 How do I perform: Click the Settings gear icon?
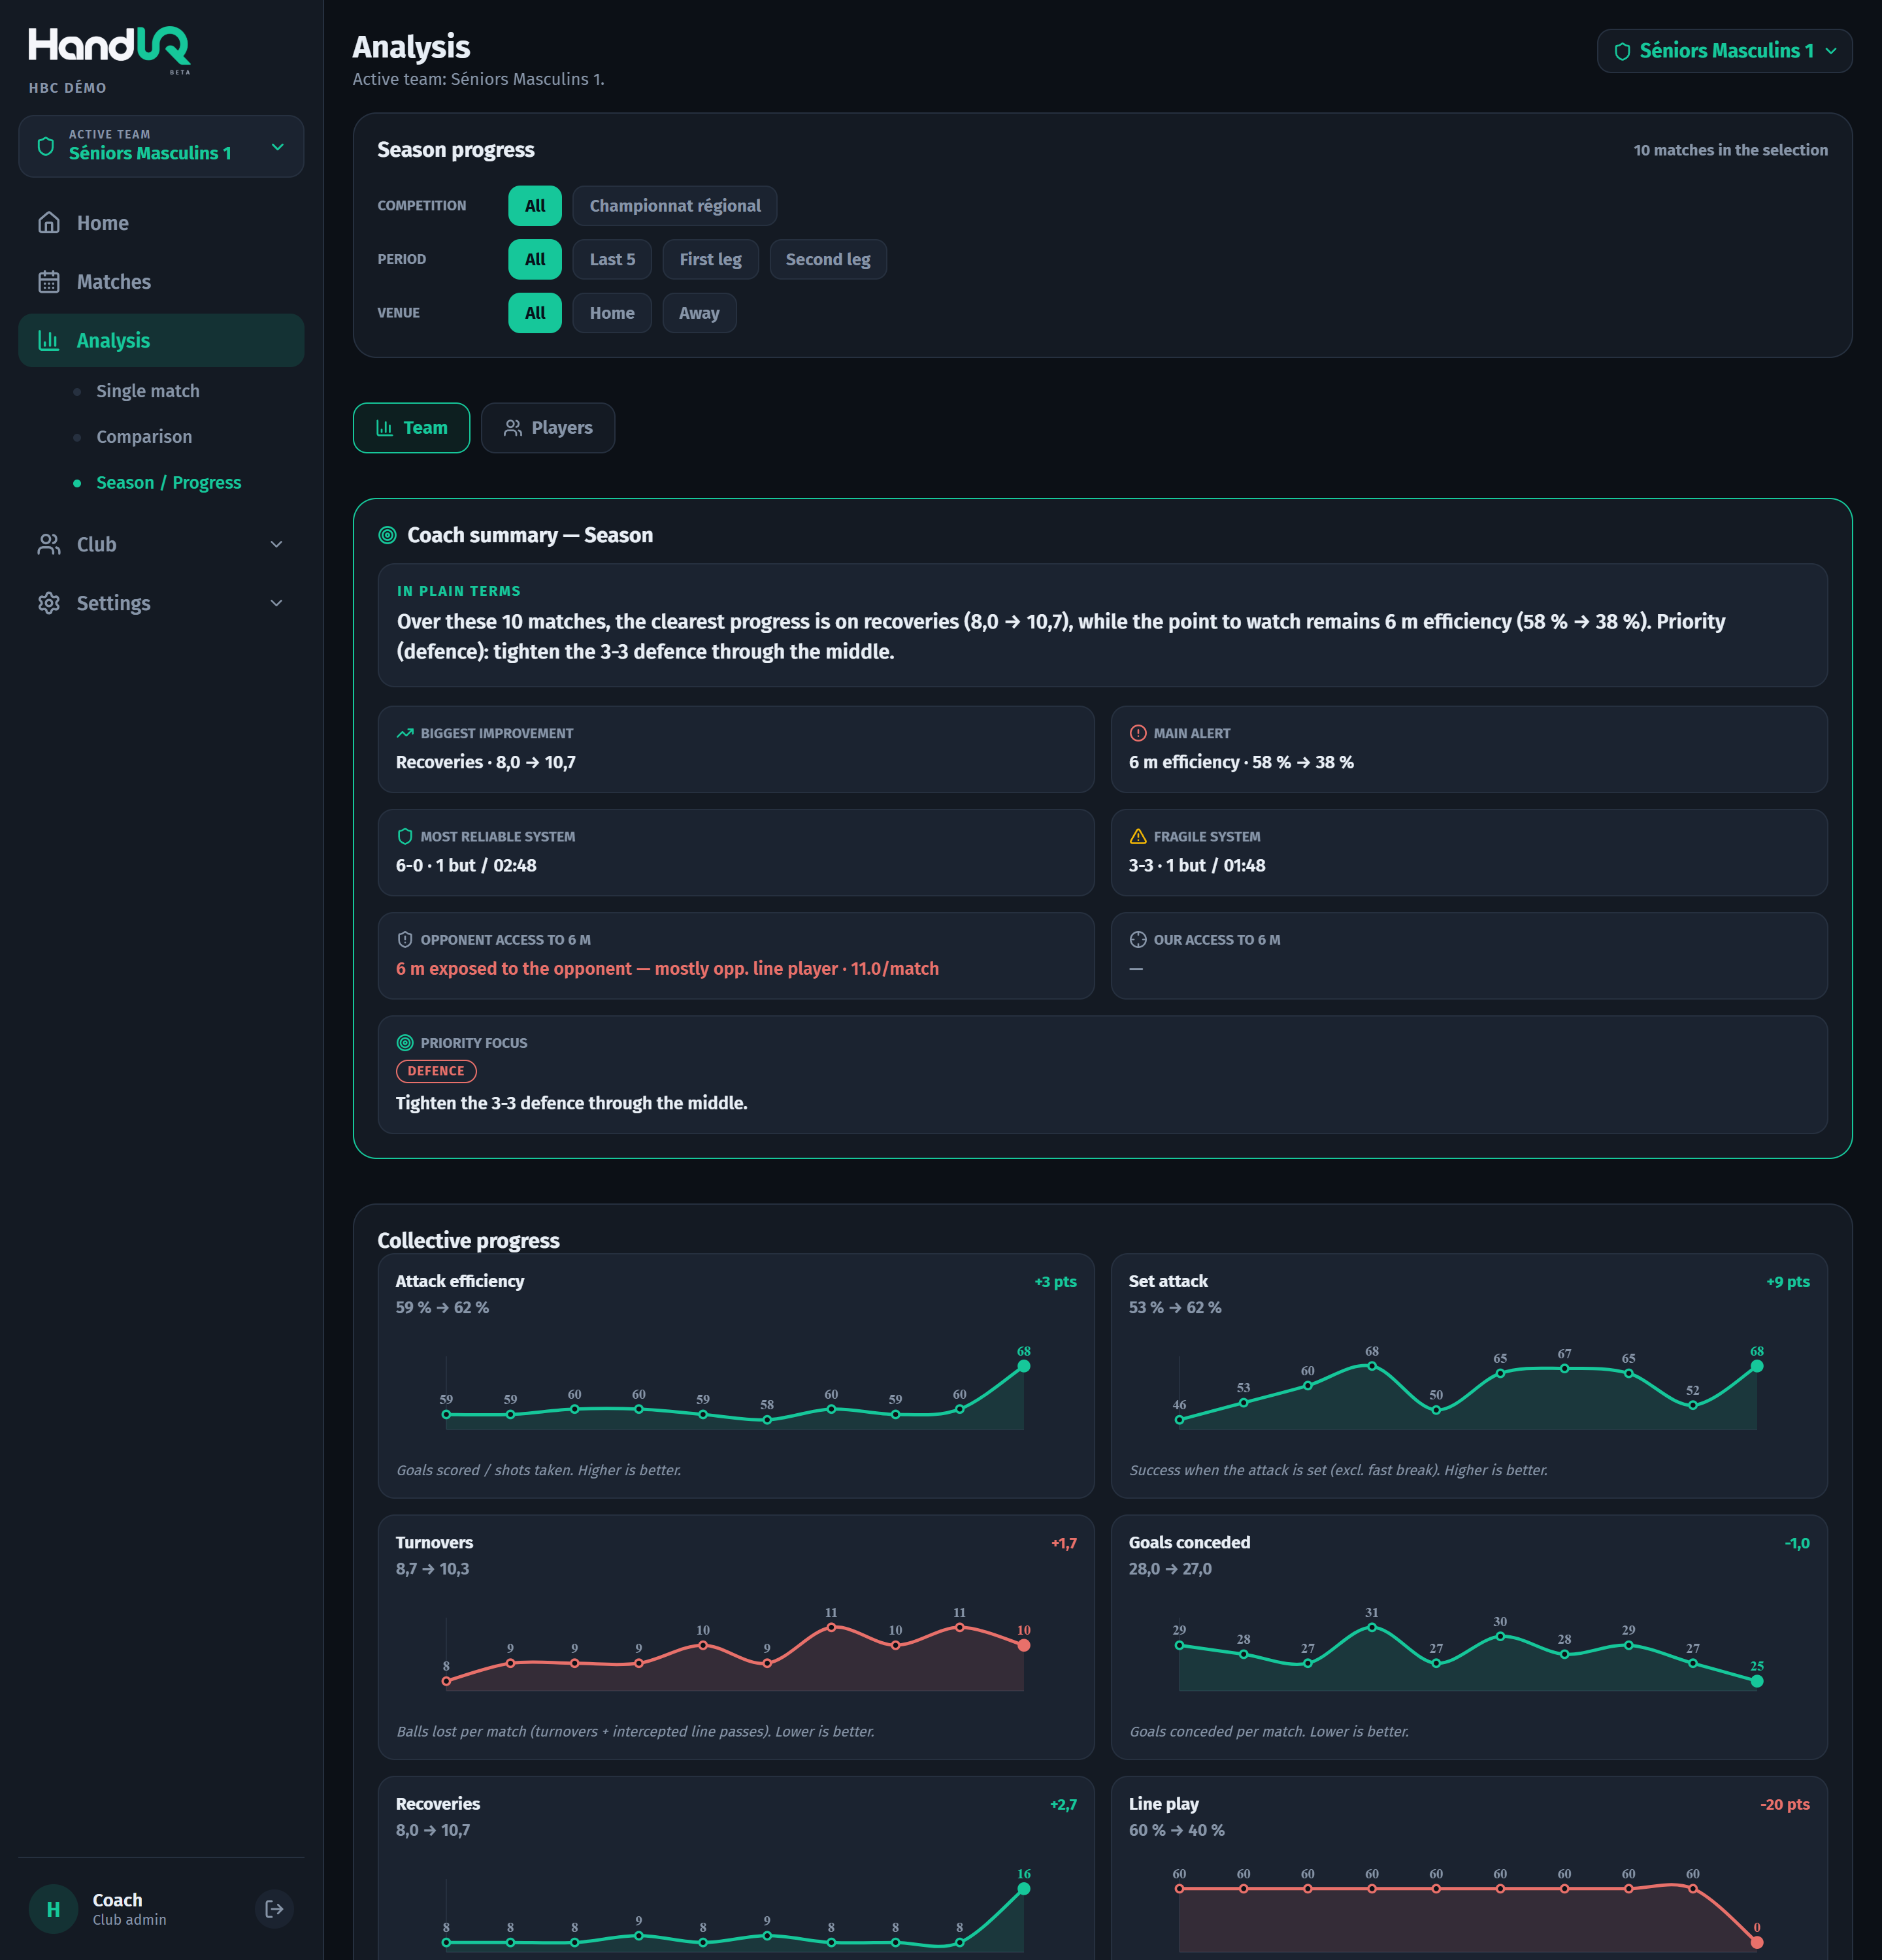(x=49, y=603)
